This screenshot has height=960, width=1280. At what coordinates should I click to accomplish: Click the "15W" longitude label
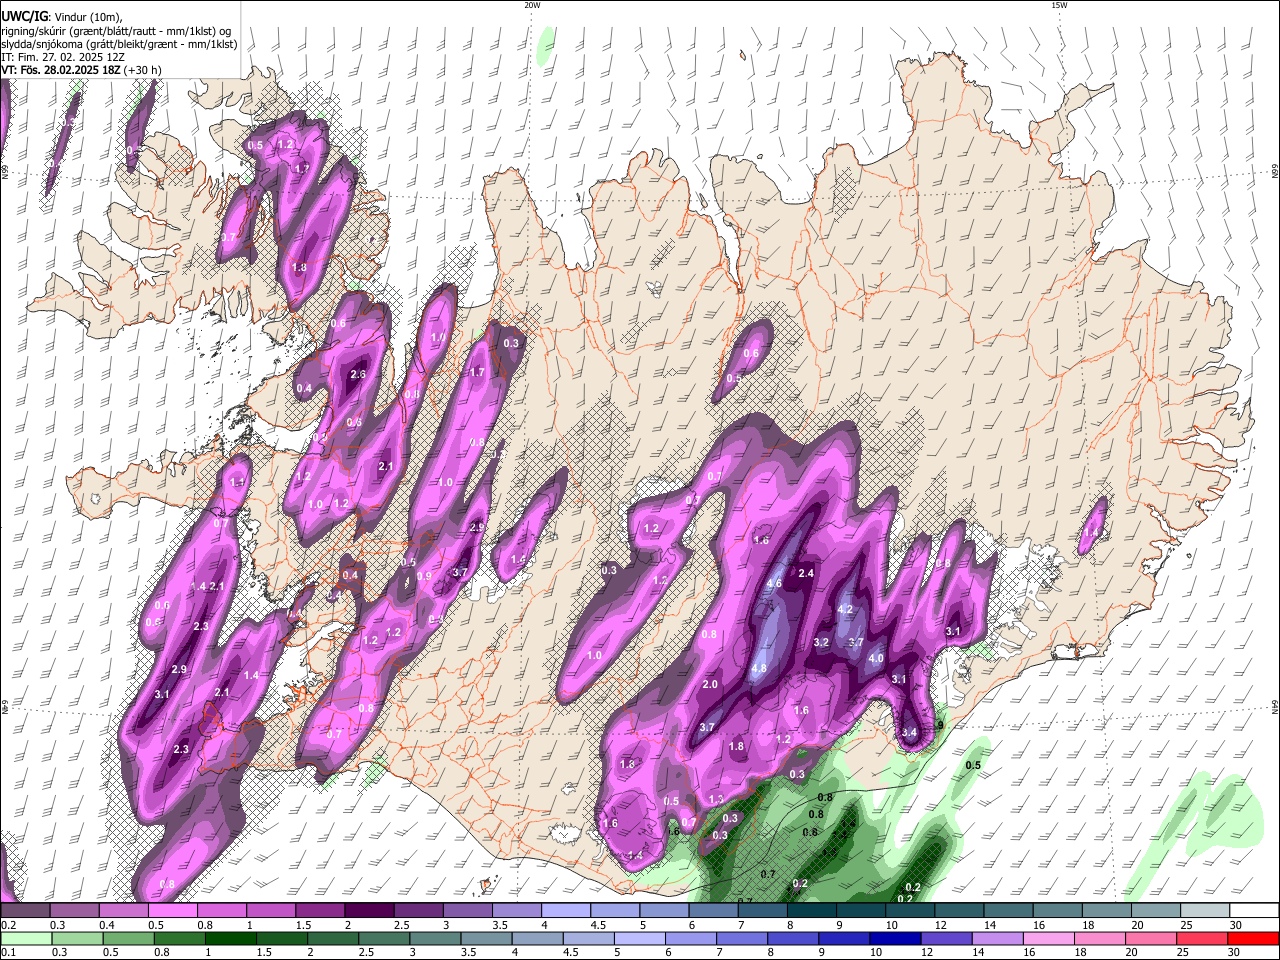1059,5
